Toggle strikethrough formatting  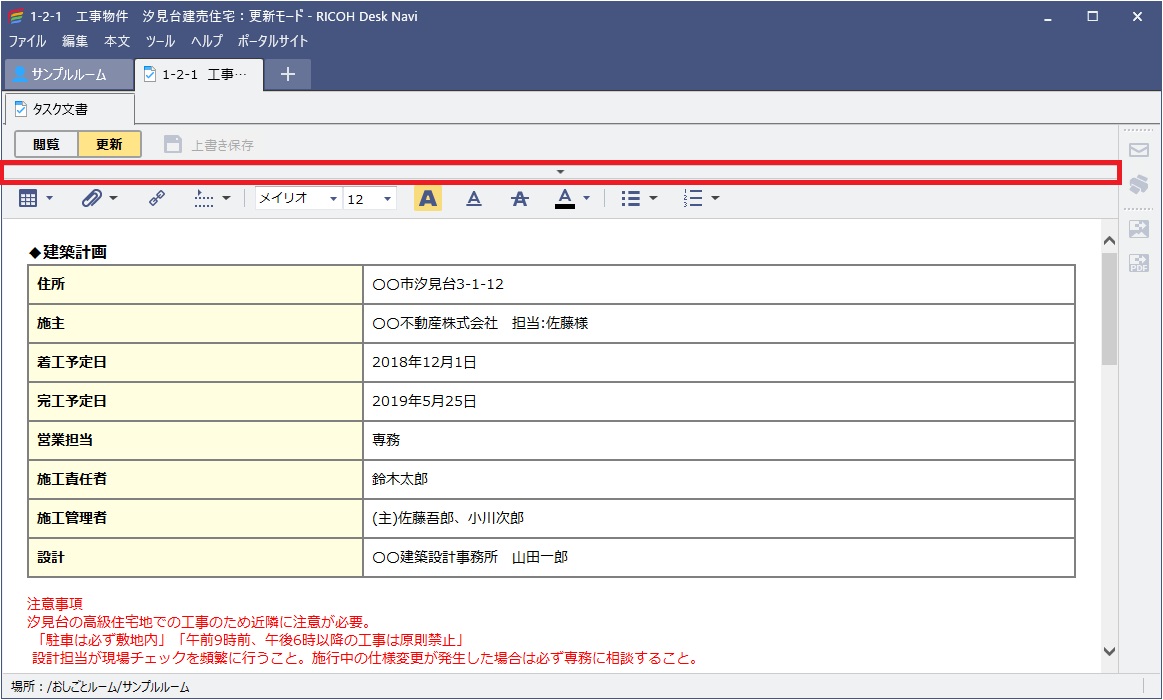(x=519, y=198)
